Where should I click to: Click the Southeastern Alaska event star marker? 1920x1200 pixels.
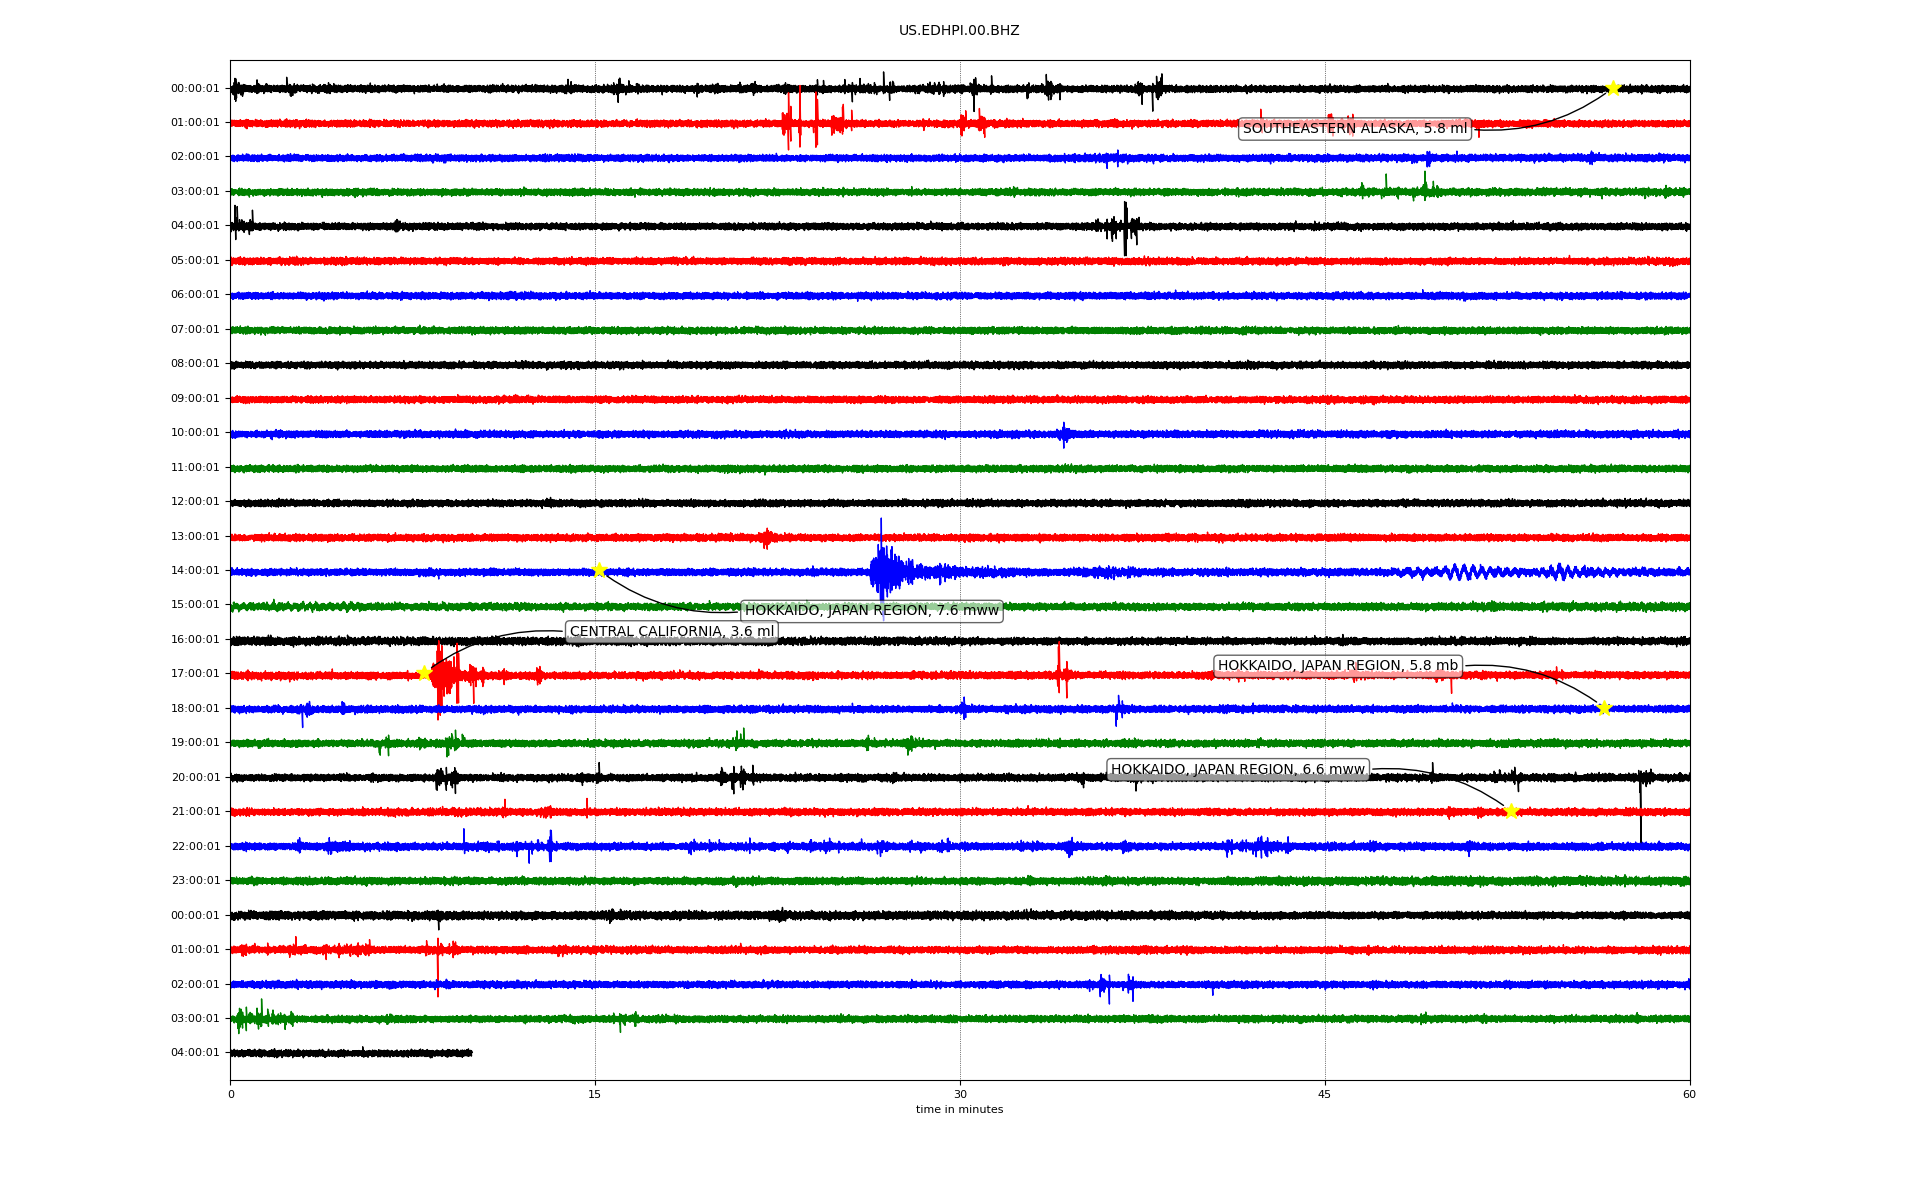click(x=1613, y=89)
